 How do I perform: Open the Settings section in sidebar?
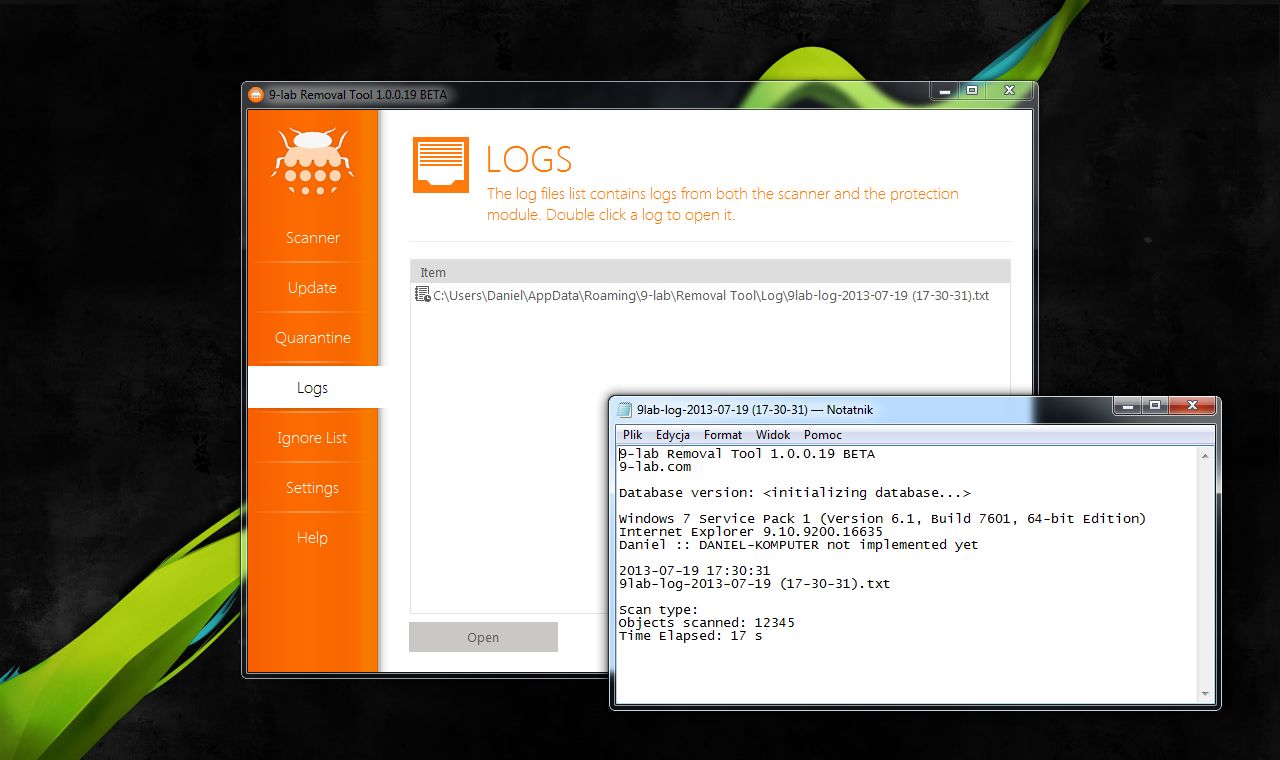click(313, 488)
